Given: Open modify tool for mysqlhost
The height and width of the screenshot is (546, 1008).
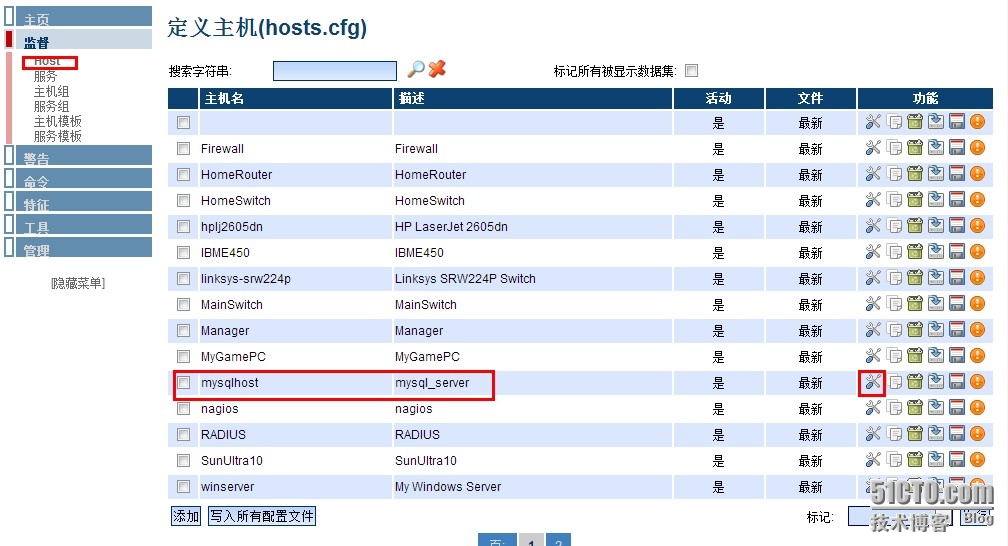Looking at the screenshot, I should [872, 382].
